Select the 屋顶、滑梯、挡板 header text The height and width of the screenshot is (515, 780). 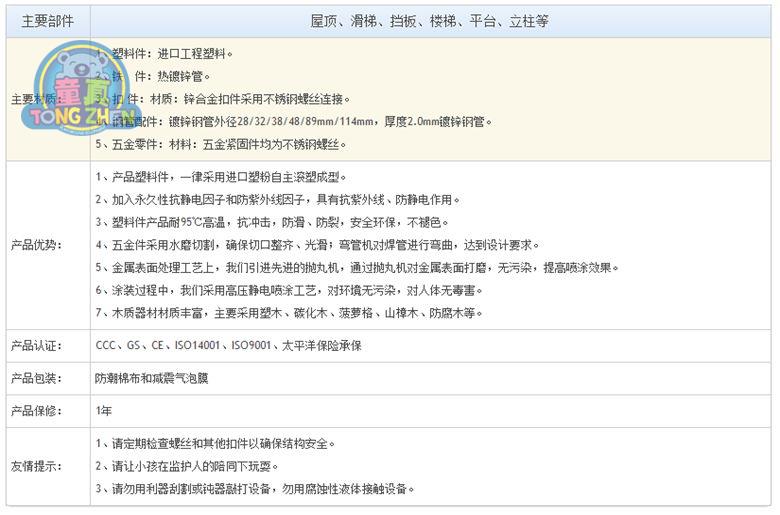tap(429, 21)
